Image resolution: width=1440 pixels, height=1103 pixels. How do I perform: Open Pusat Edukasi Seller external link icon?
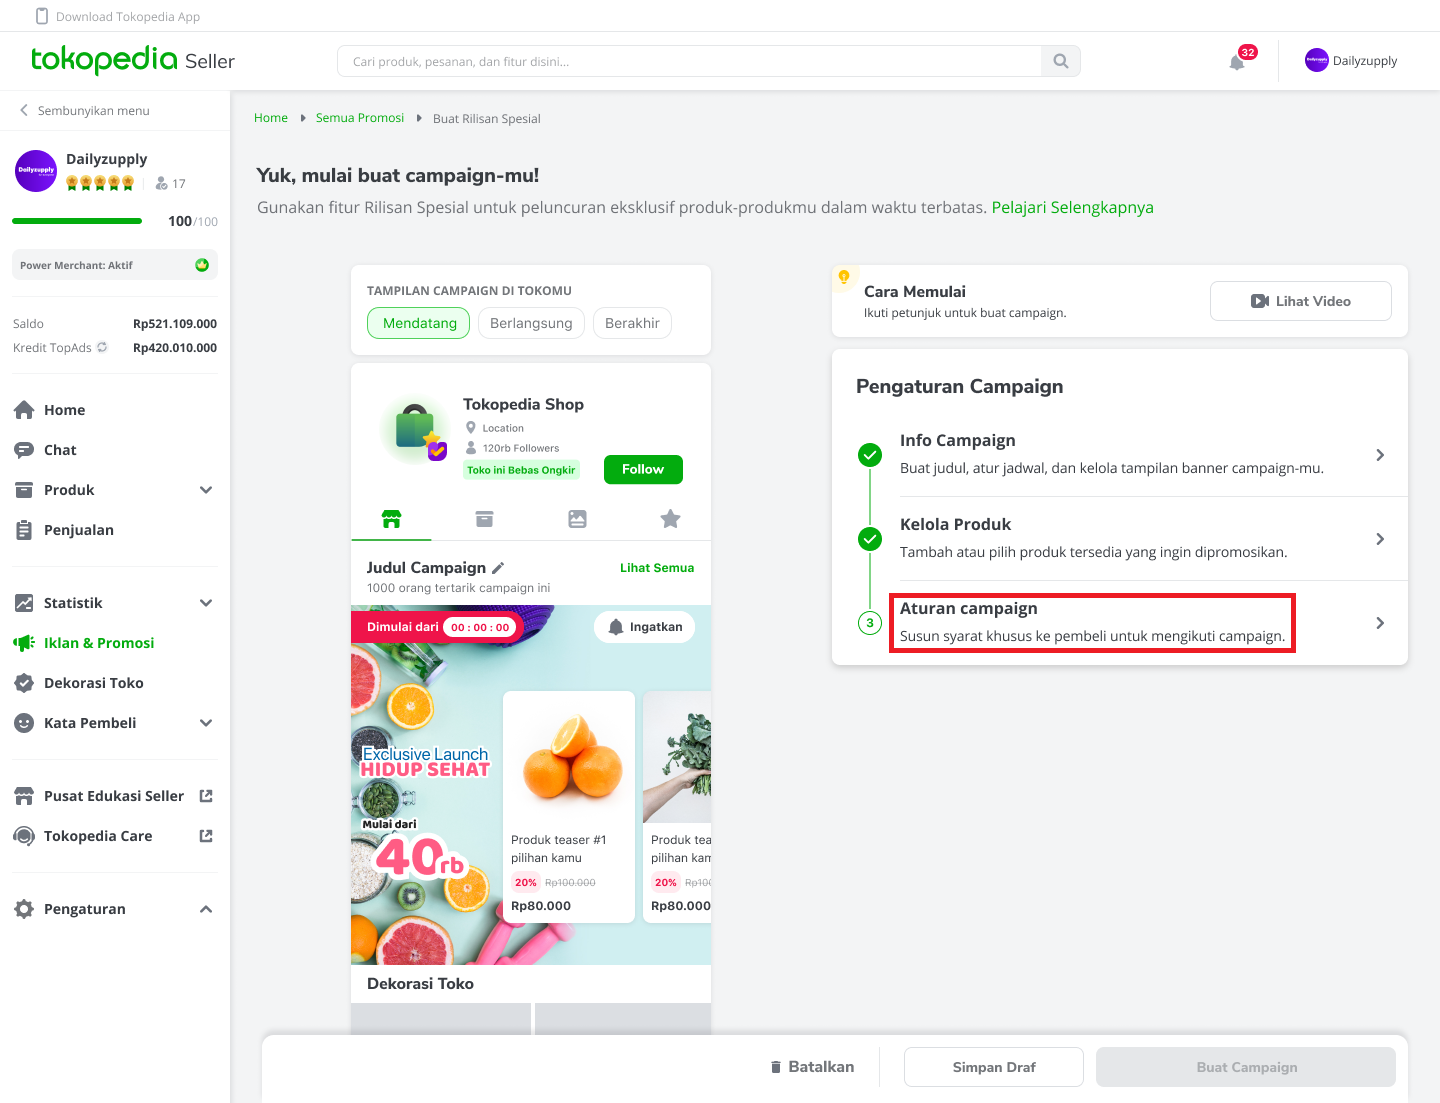[206, 796]
